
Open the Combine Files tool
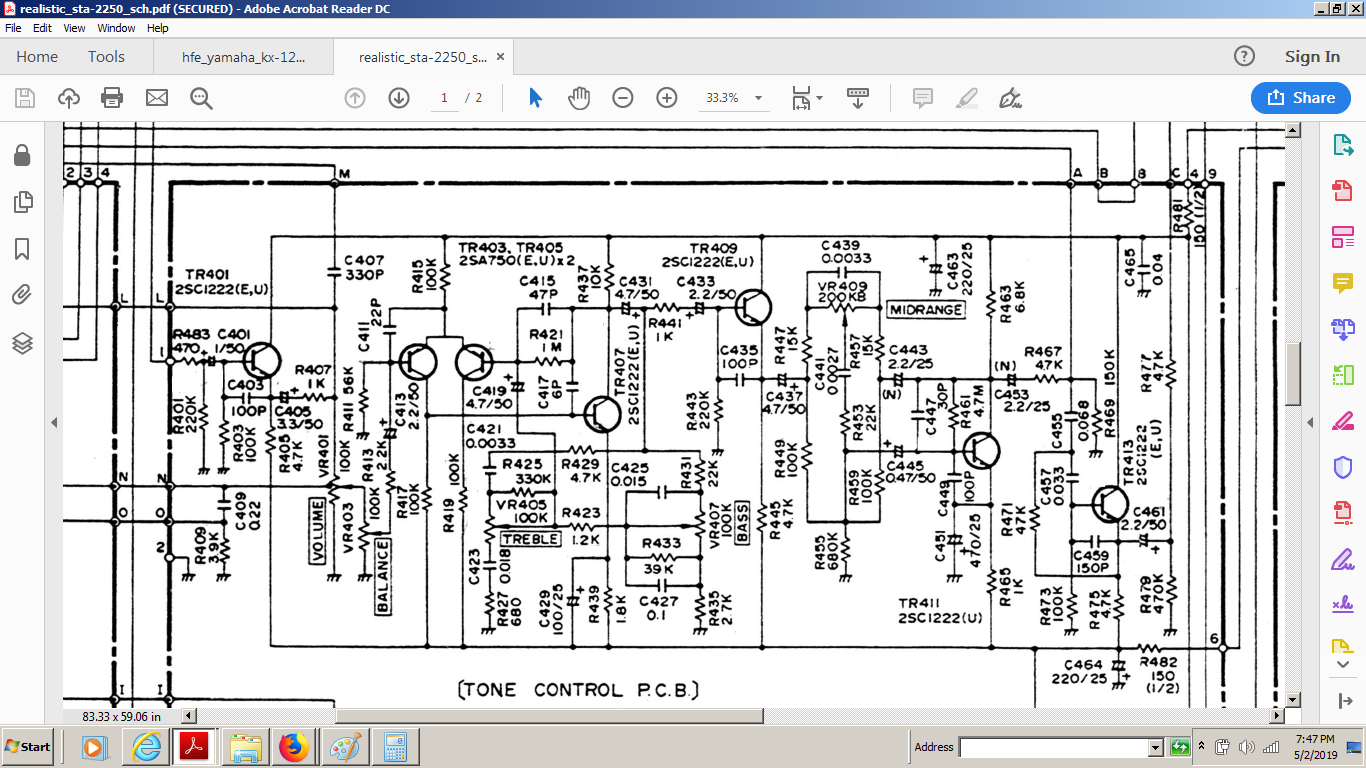pyautogui.click(x=1342, y=329)
